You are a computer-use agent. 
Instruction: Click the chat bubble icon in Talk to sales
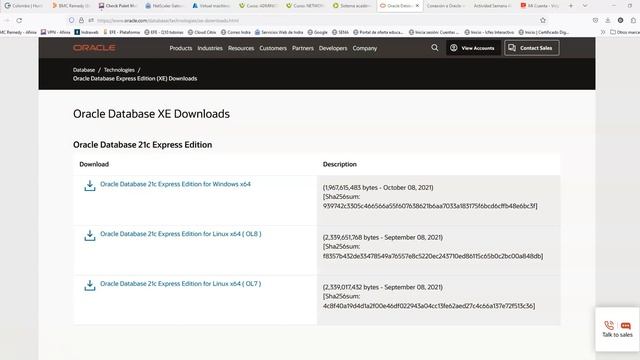(x=626, y=325)
